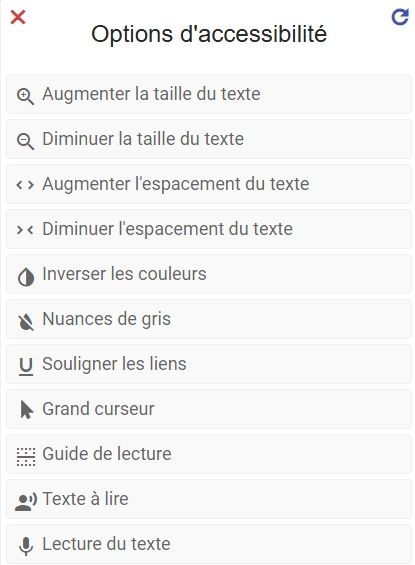Click the invert colors half-drop icon
Screen dimensions: 415x565
(x=26, y=277)
